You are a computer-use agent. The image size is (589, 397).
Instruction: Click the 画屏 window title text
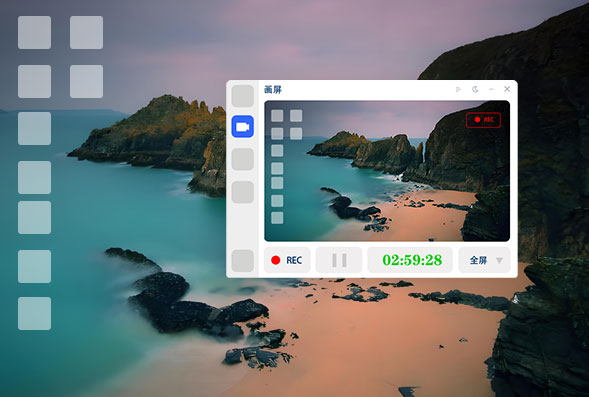pos(273,89)
